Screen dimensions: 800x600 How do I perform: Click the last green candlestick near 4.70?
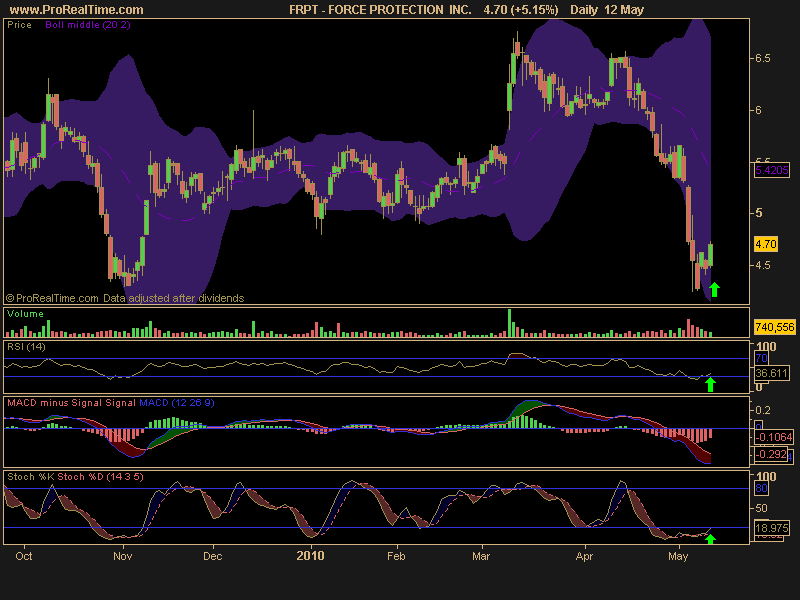coord(710,255)
